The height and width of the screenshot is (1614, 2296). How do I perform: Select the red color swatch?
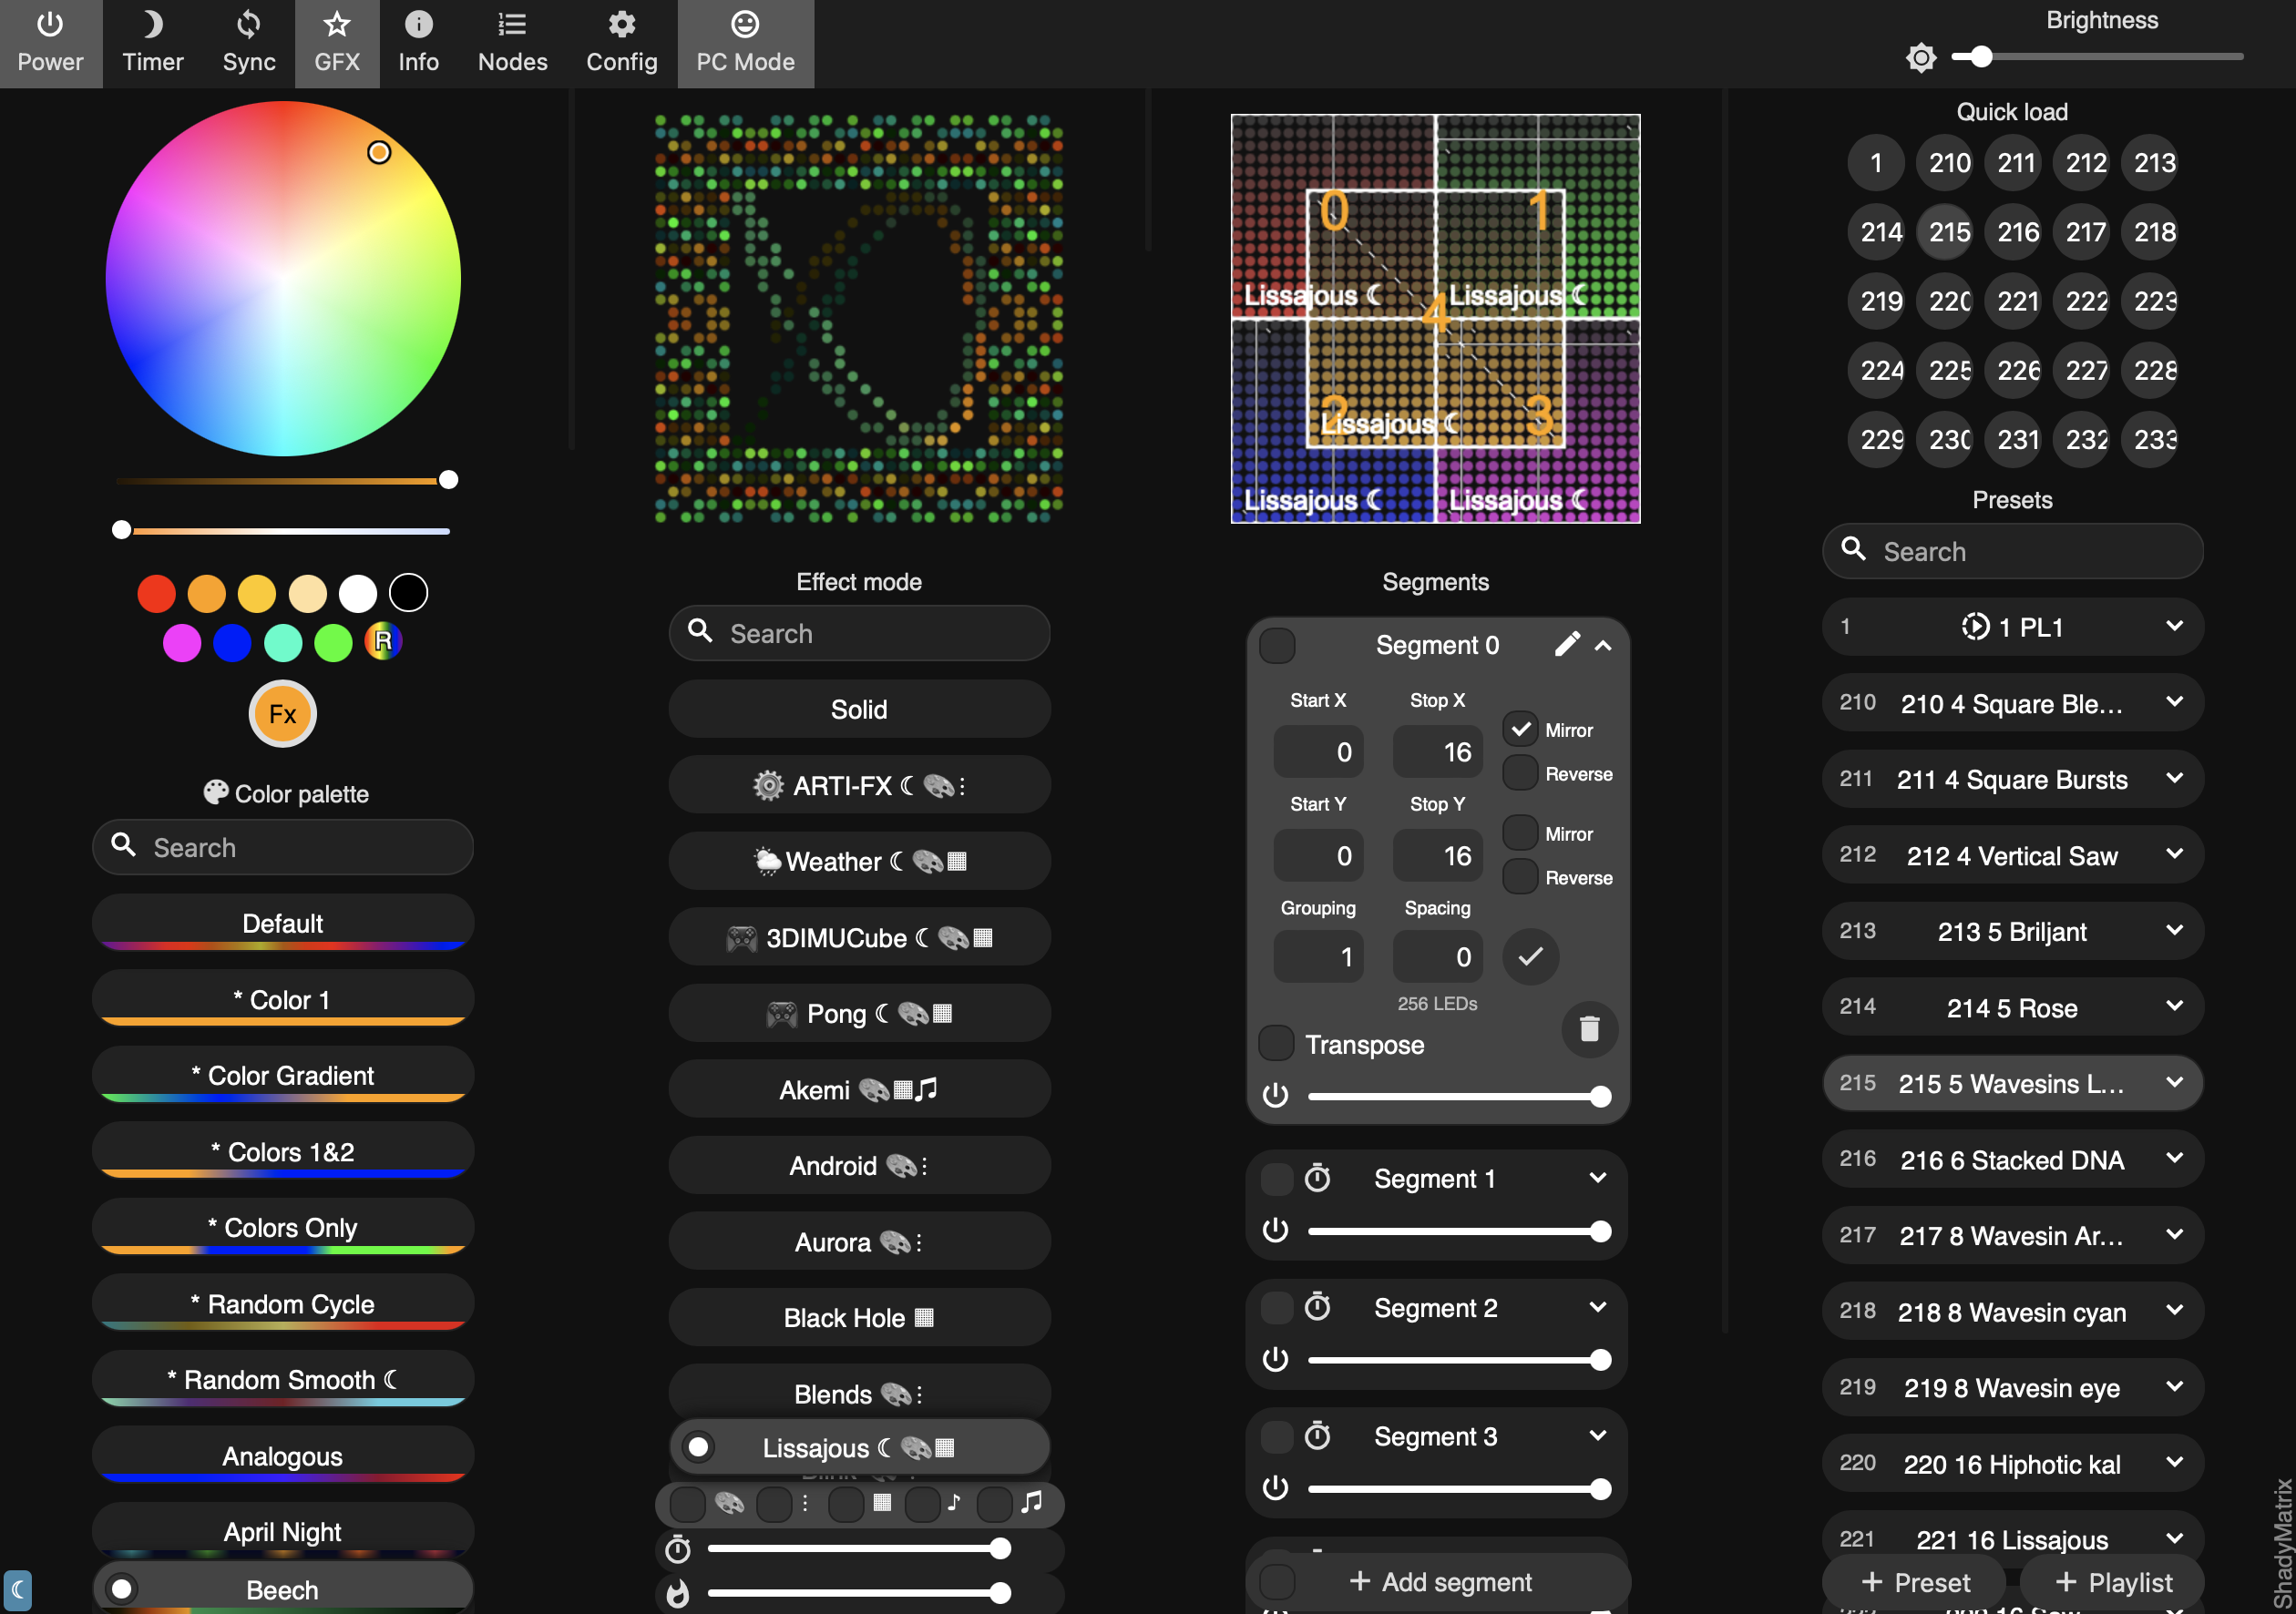coord(157,593)
